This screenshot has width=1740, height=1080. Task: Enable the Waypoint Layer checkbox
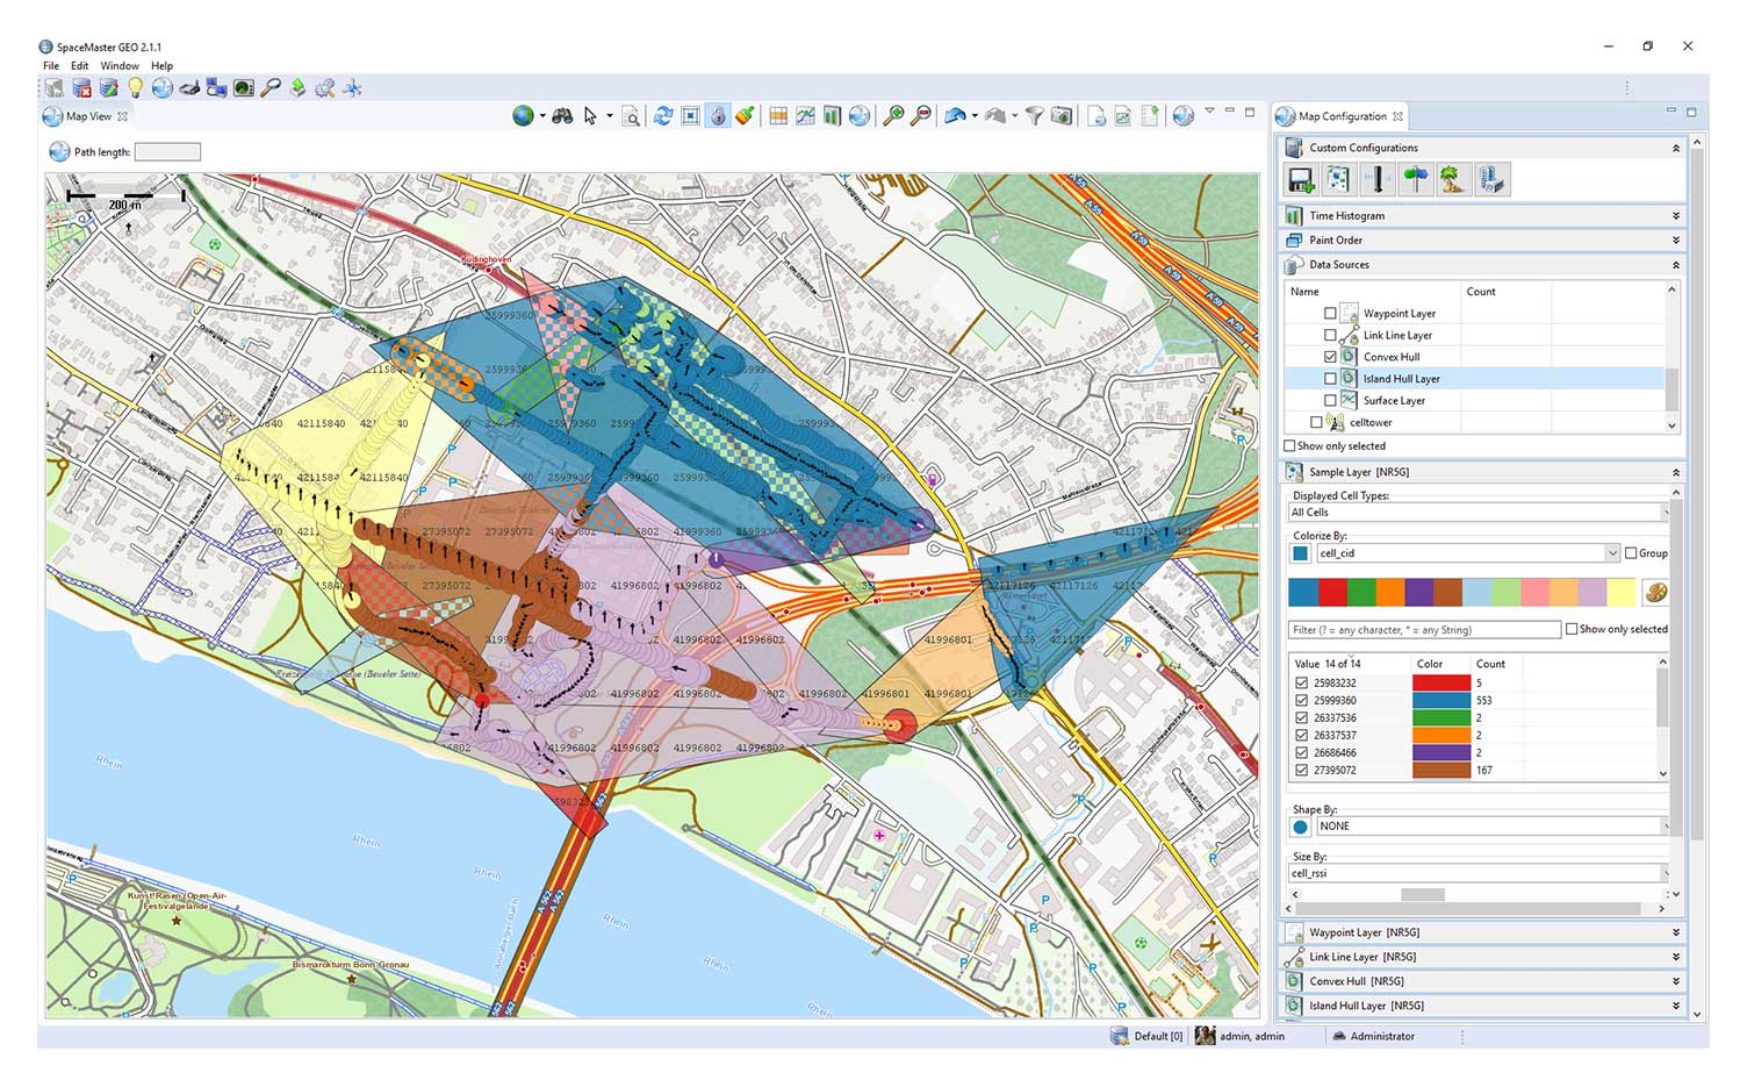coord(1330,314)
